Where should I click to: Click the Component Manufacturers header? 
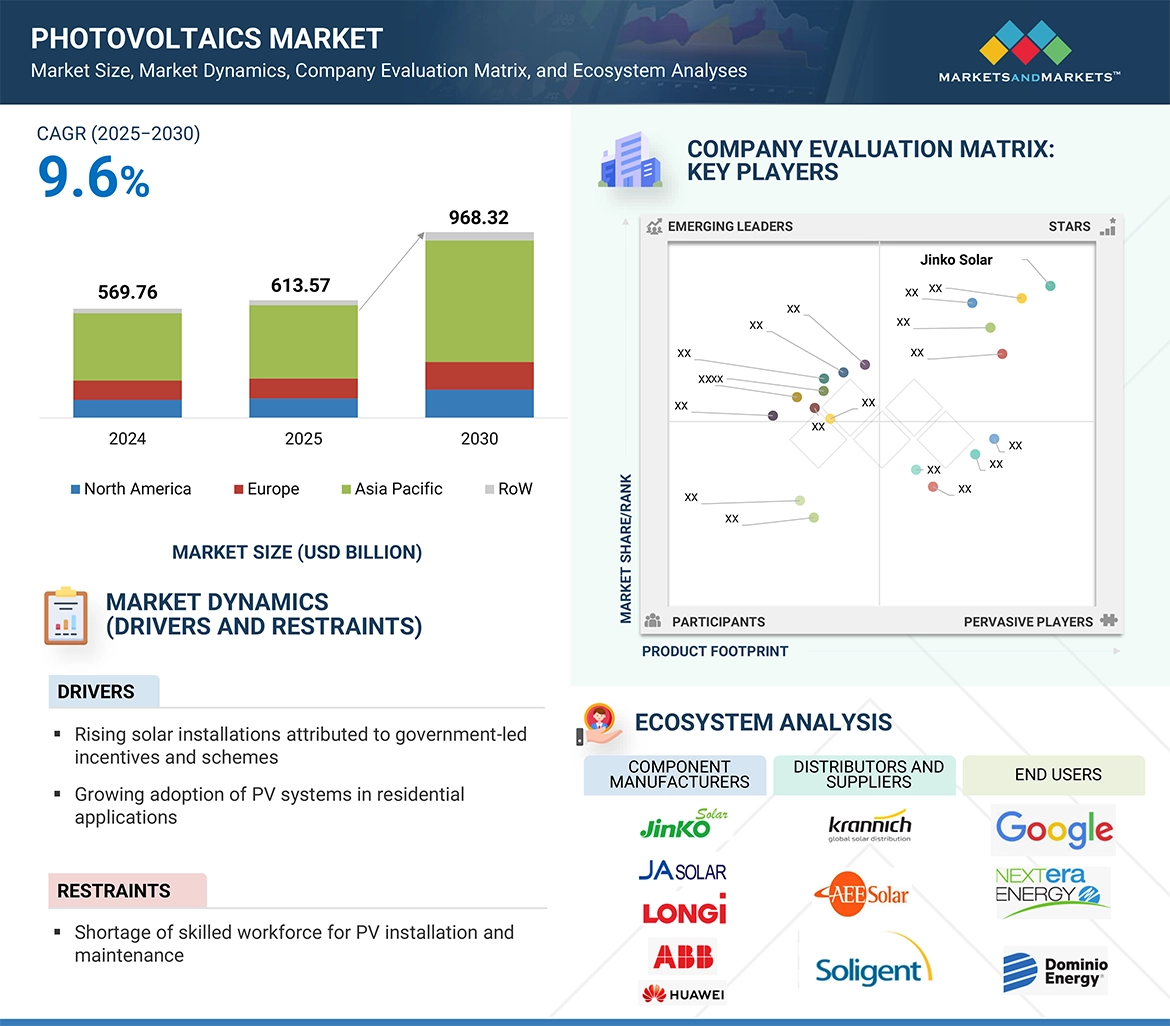(679, 775)
